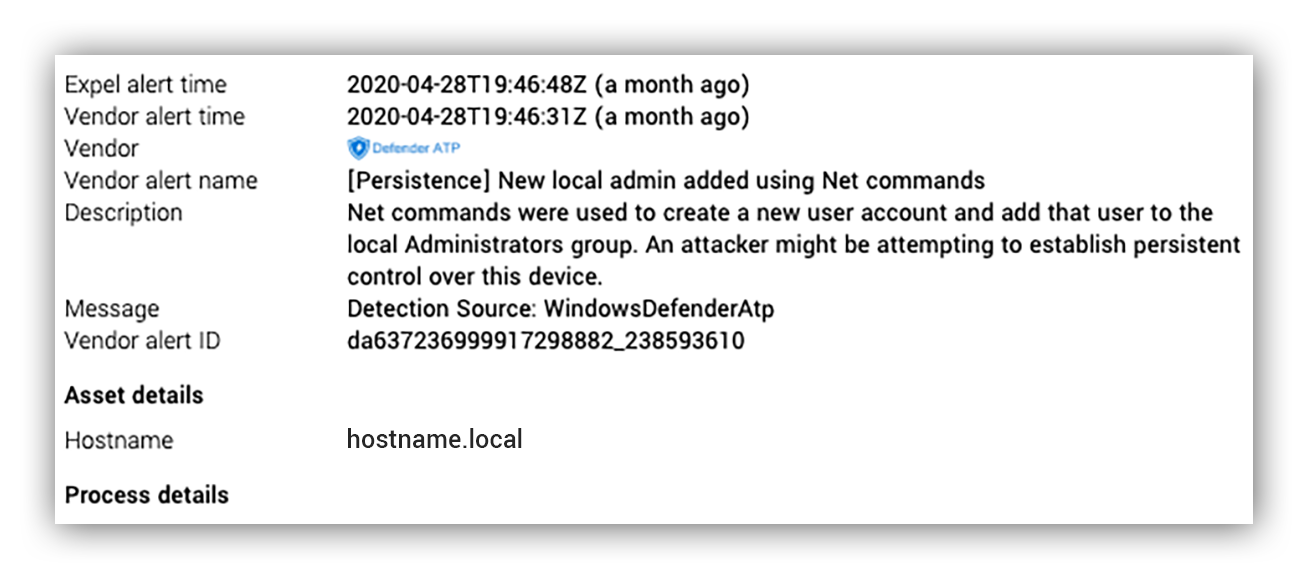Click the Defender ATP shield icon
The image size is (1308, 579).
point(358,148)
